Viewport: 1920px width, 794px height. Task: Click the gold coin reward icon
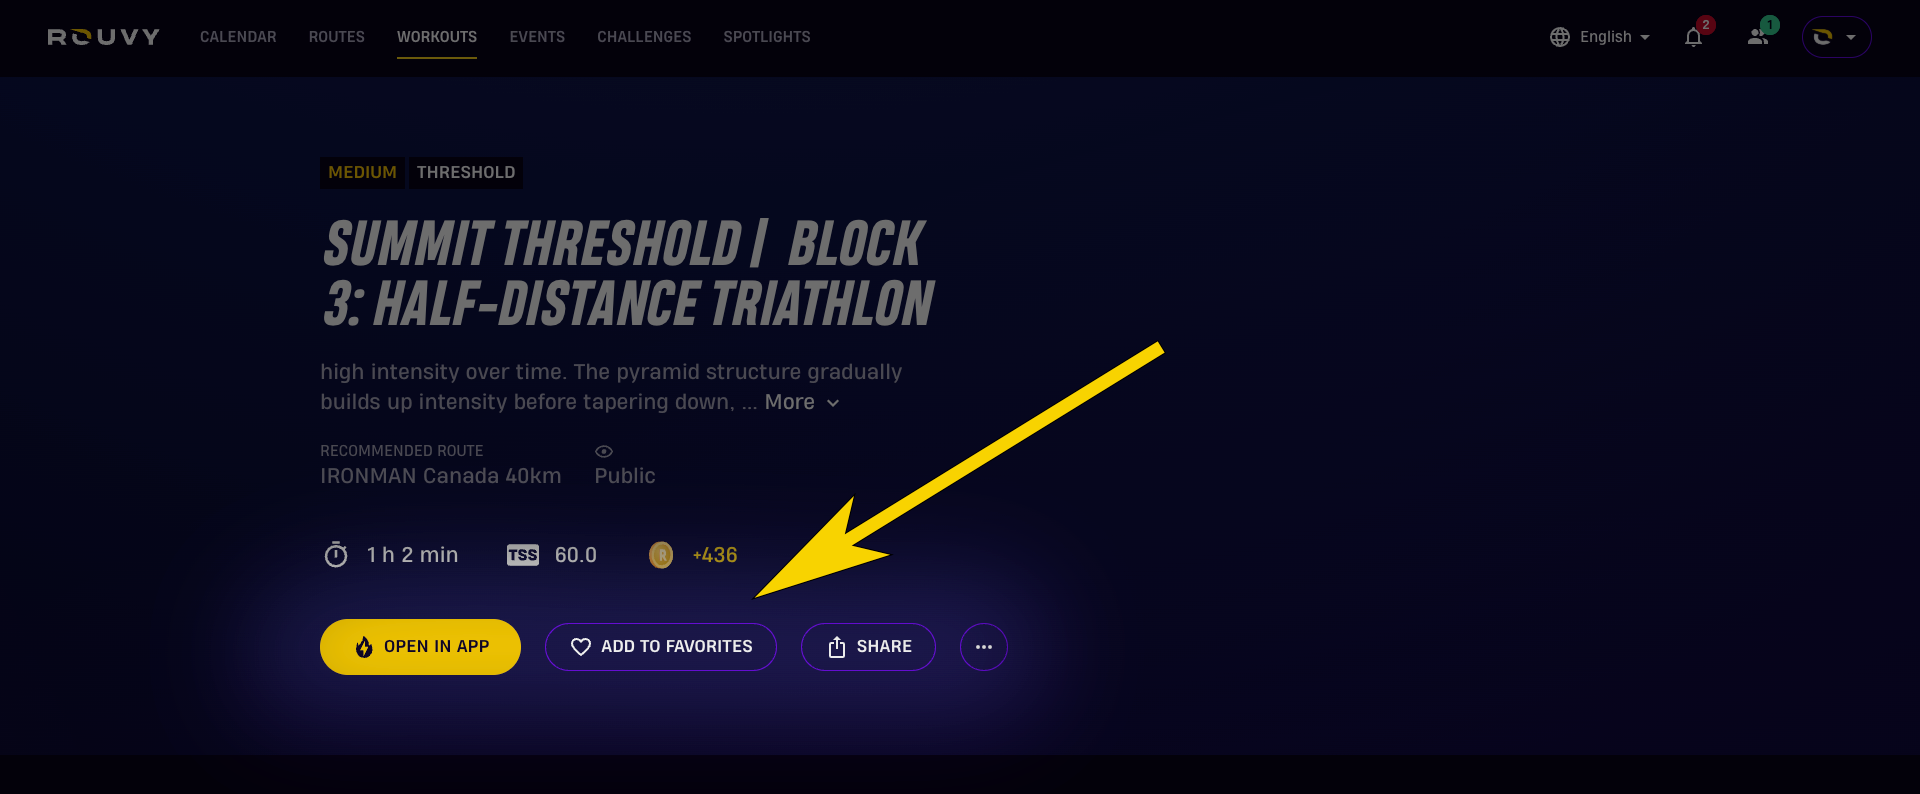point(661,555)
